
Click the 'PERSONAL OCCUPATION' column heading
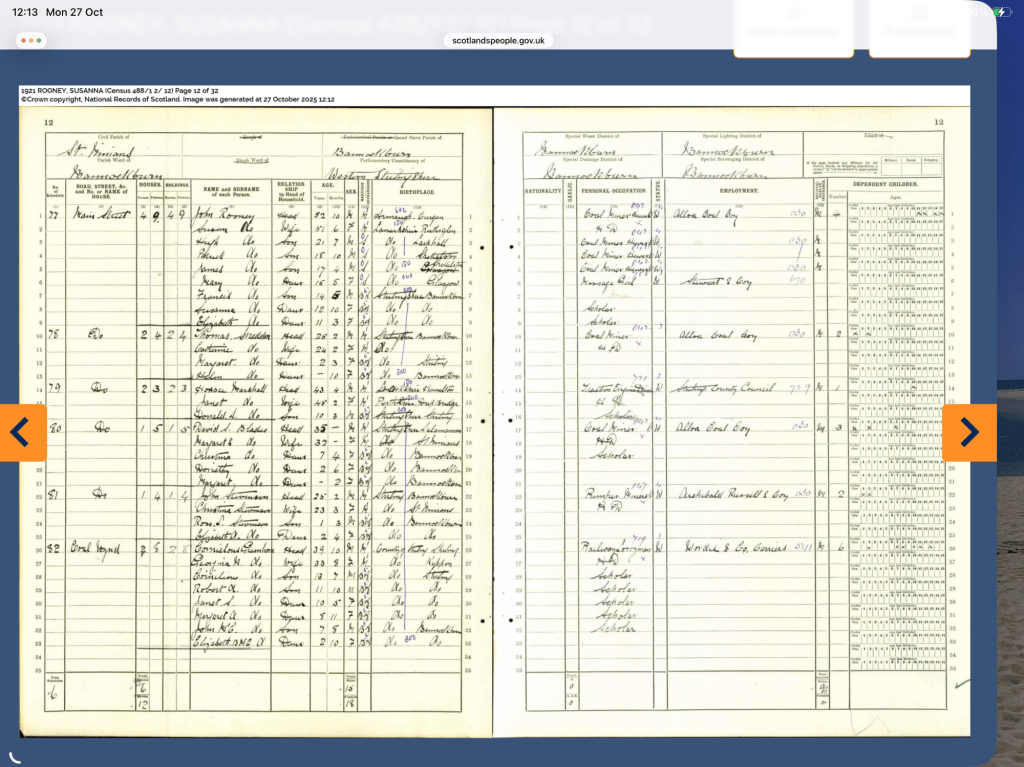click(610, 190)
